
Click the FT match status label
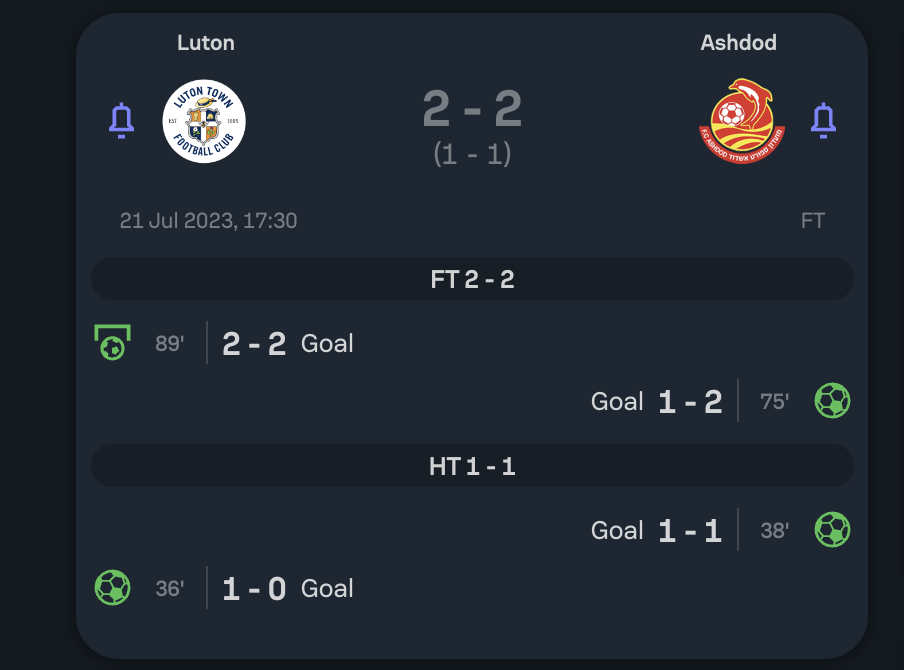pos(813,220)
